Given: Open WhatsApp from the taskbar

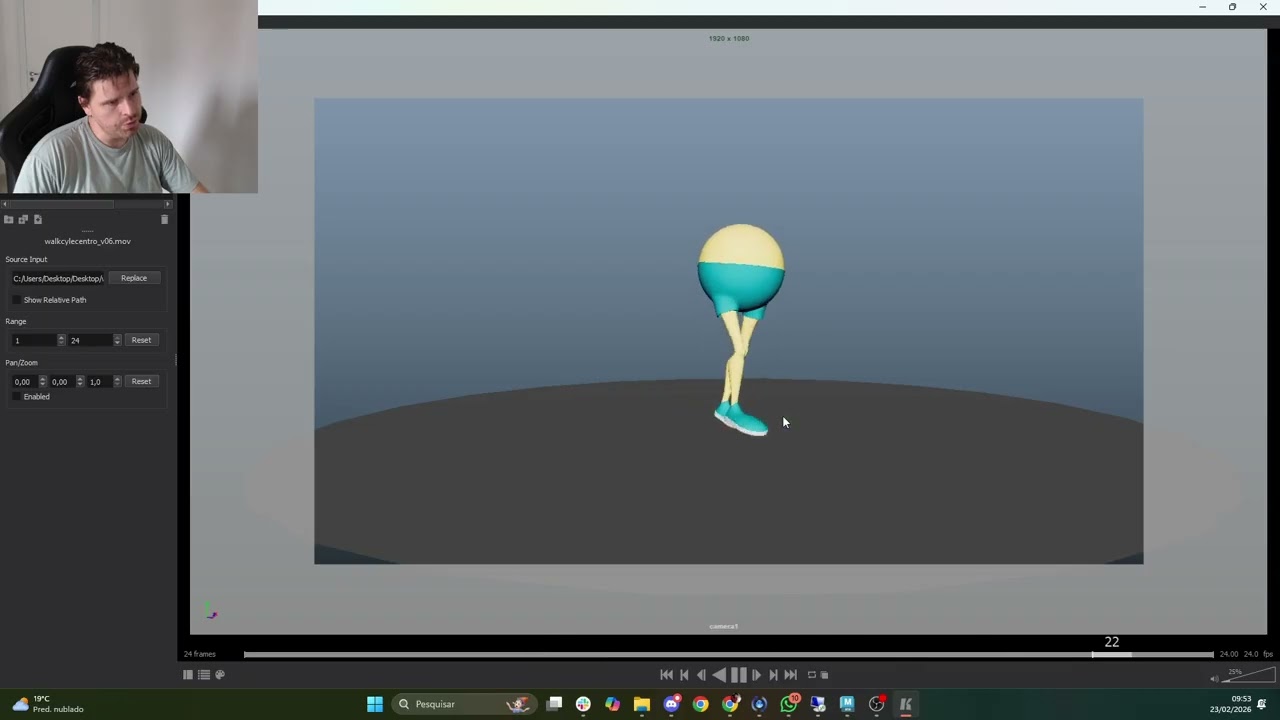Looking at the screenshot, I should 789,704.
